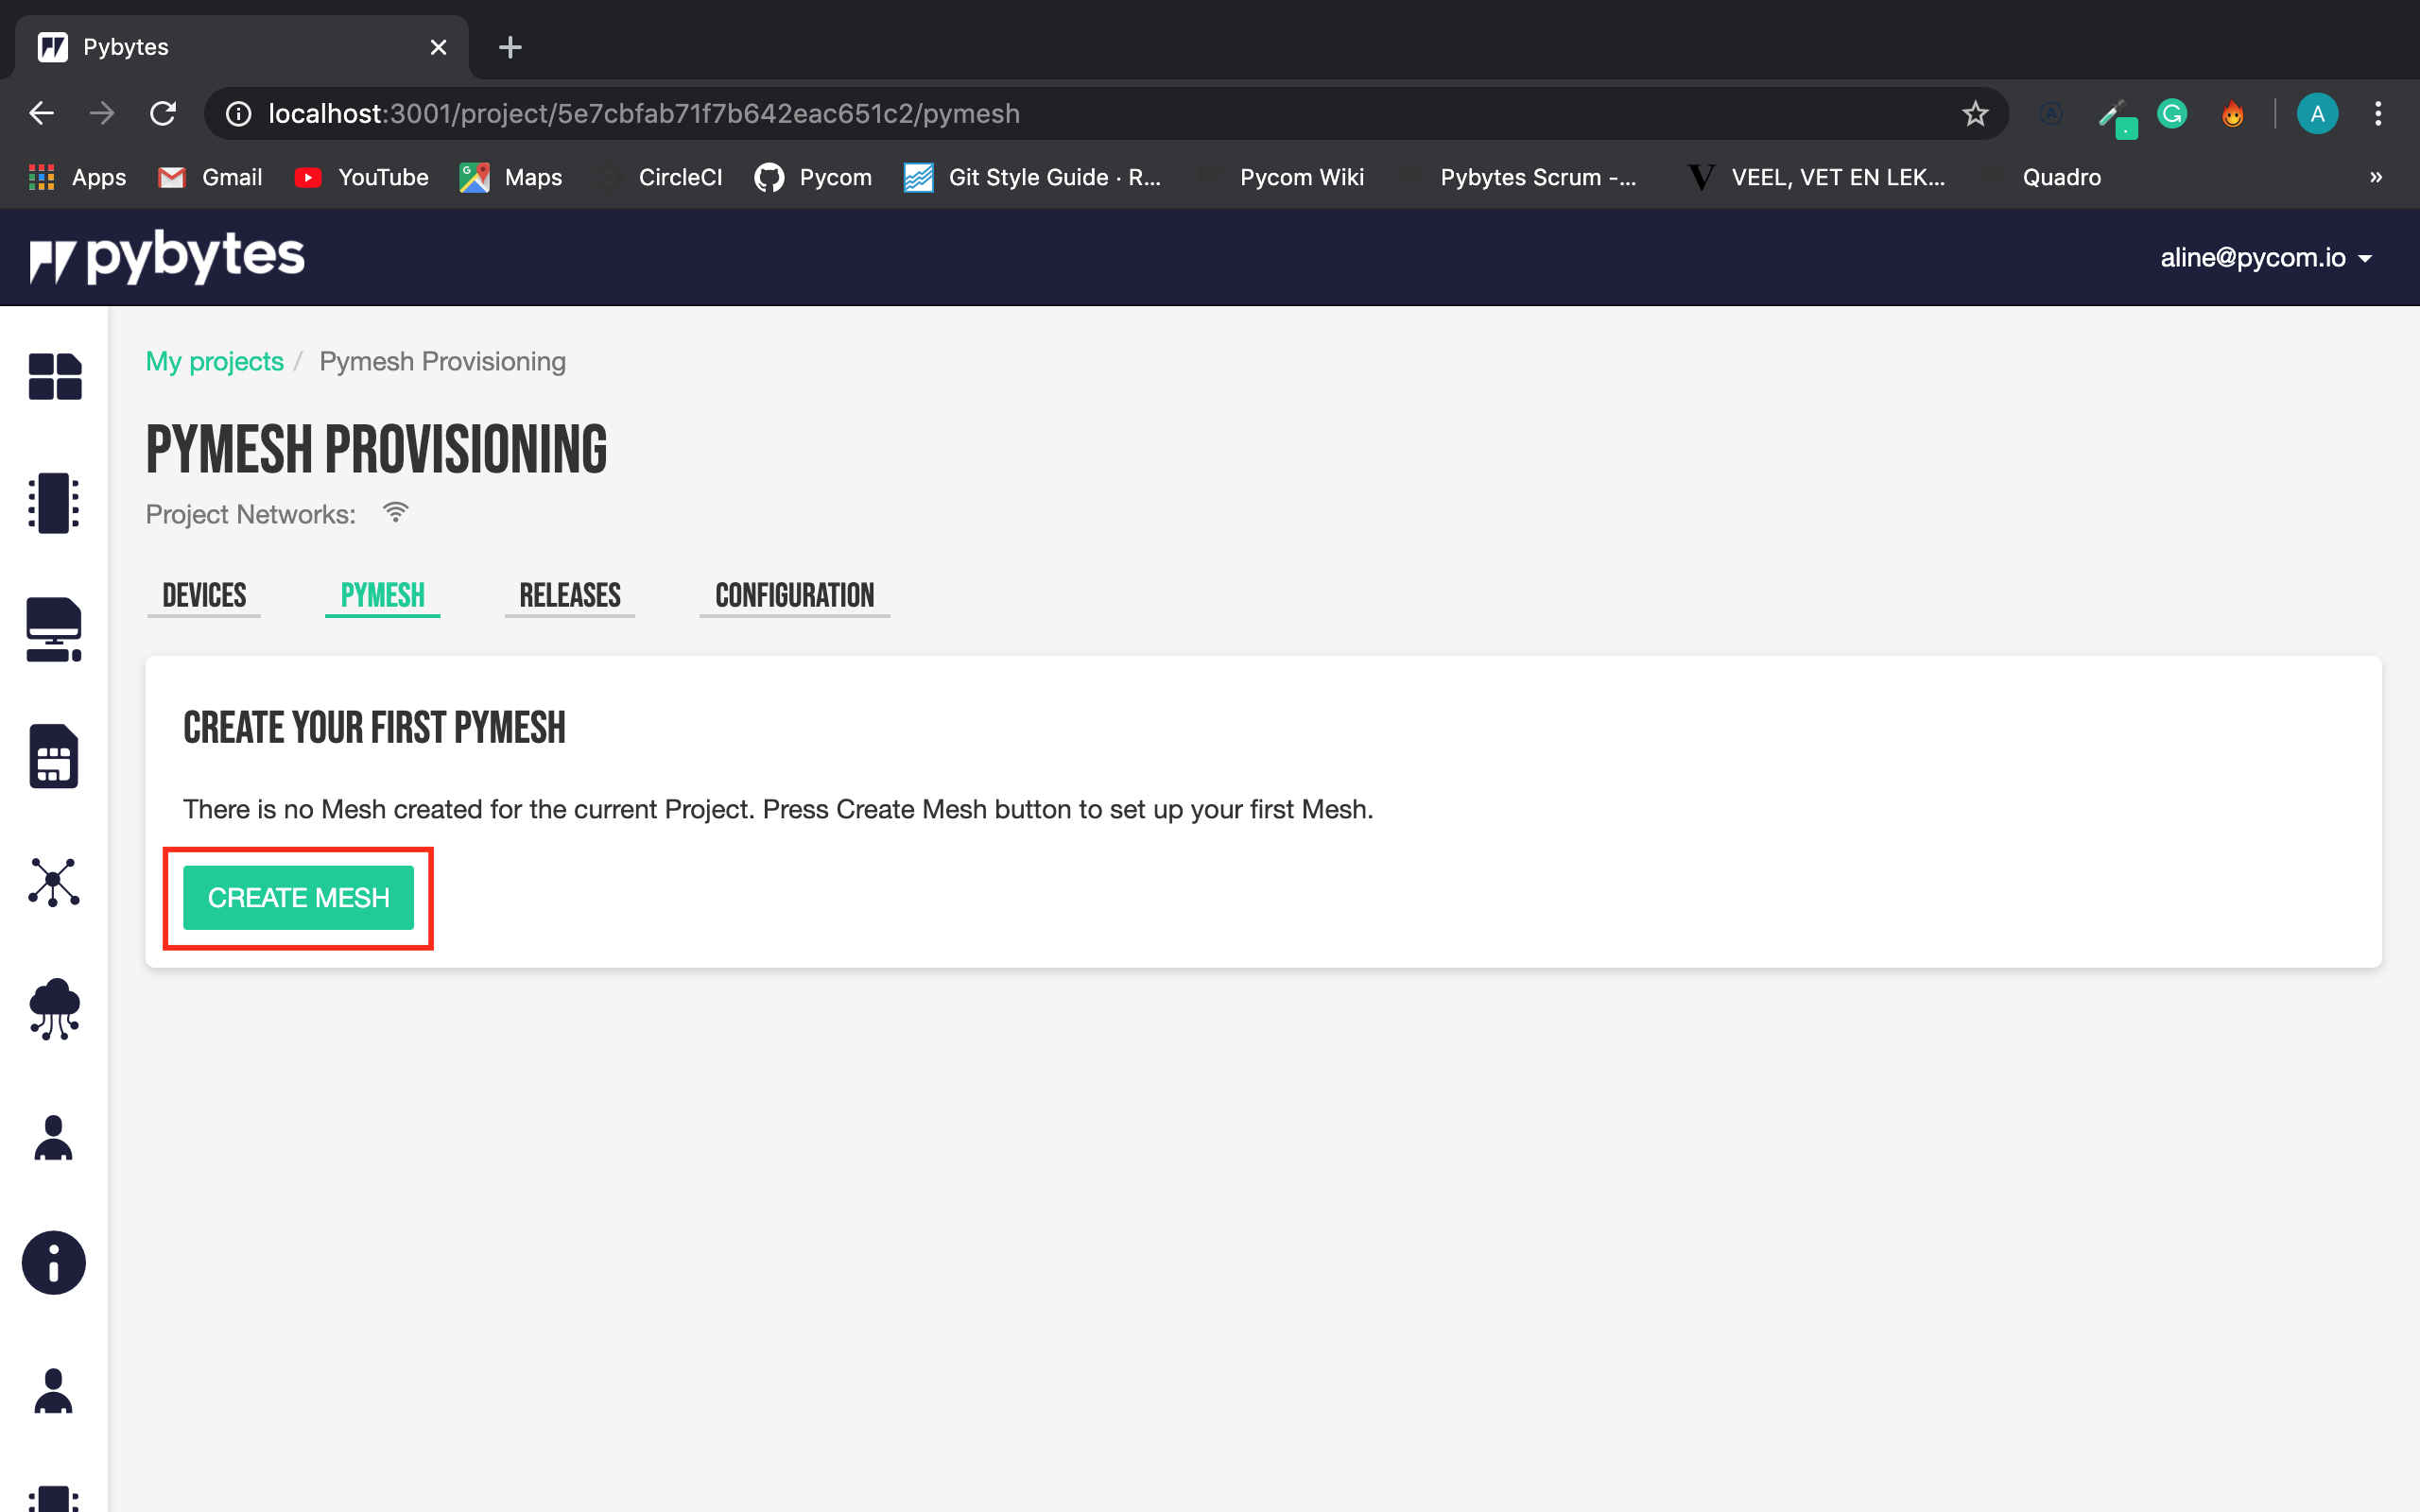Navigate to My projects link
The height and width of the screenshot is (1512, 2420).
tap(215, 361)
